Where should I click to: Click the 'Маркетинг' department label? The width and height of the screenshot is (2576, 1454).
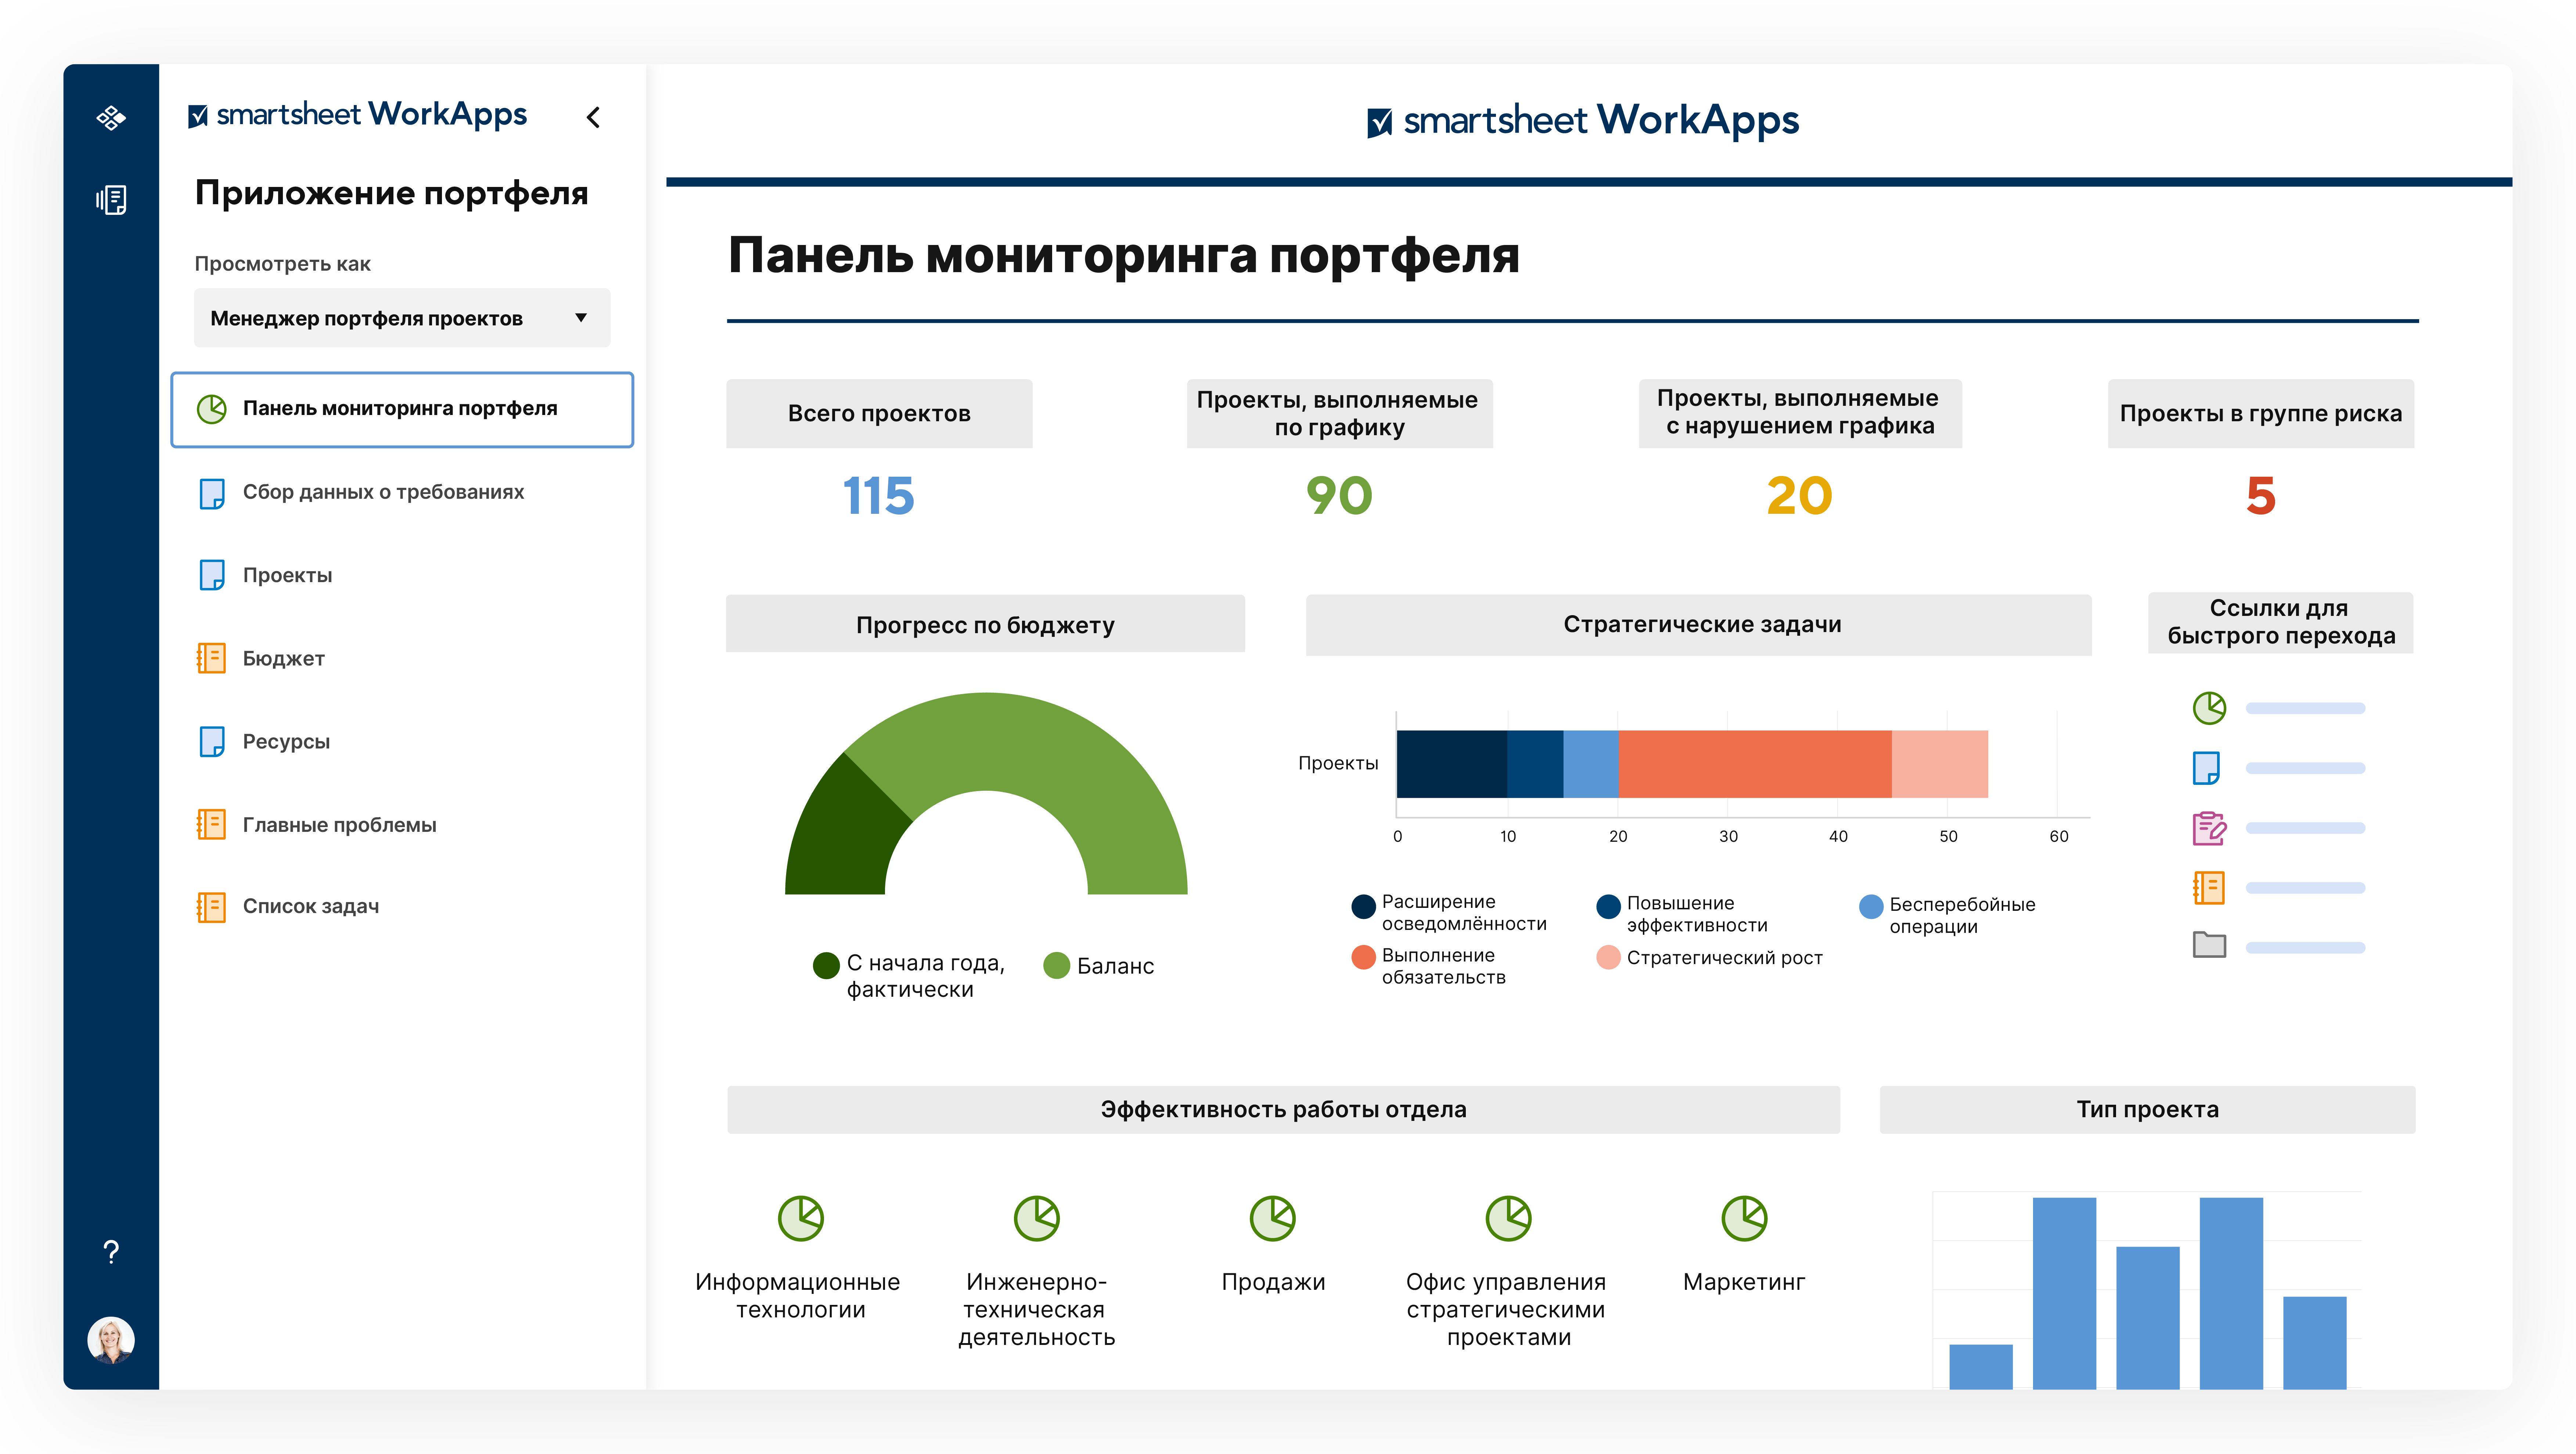(x=1744, y=1282)
